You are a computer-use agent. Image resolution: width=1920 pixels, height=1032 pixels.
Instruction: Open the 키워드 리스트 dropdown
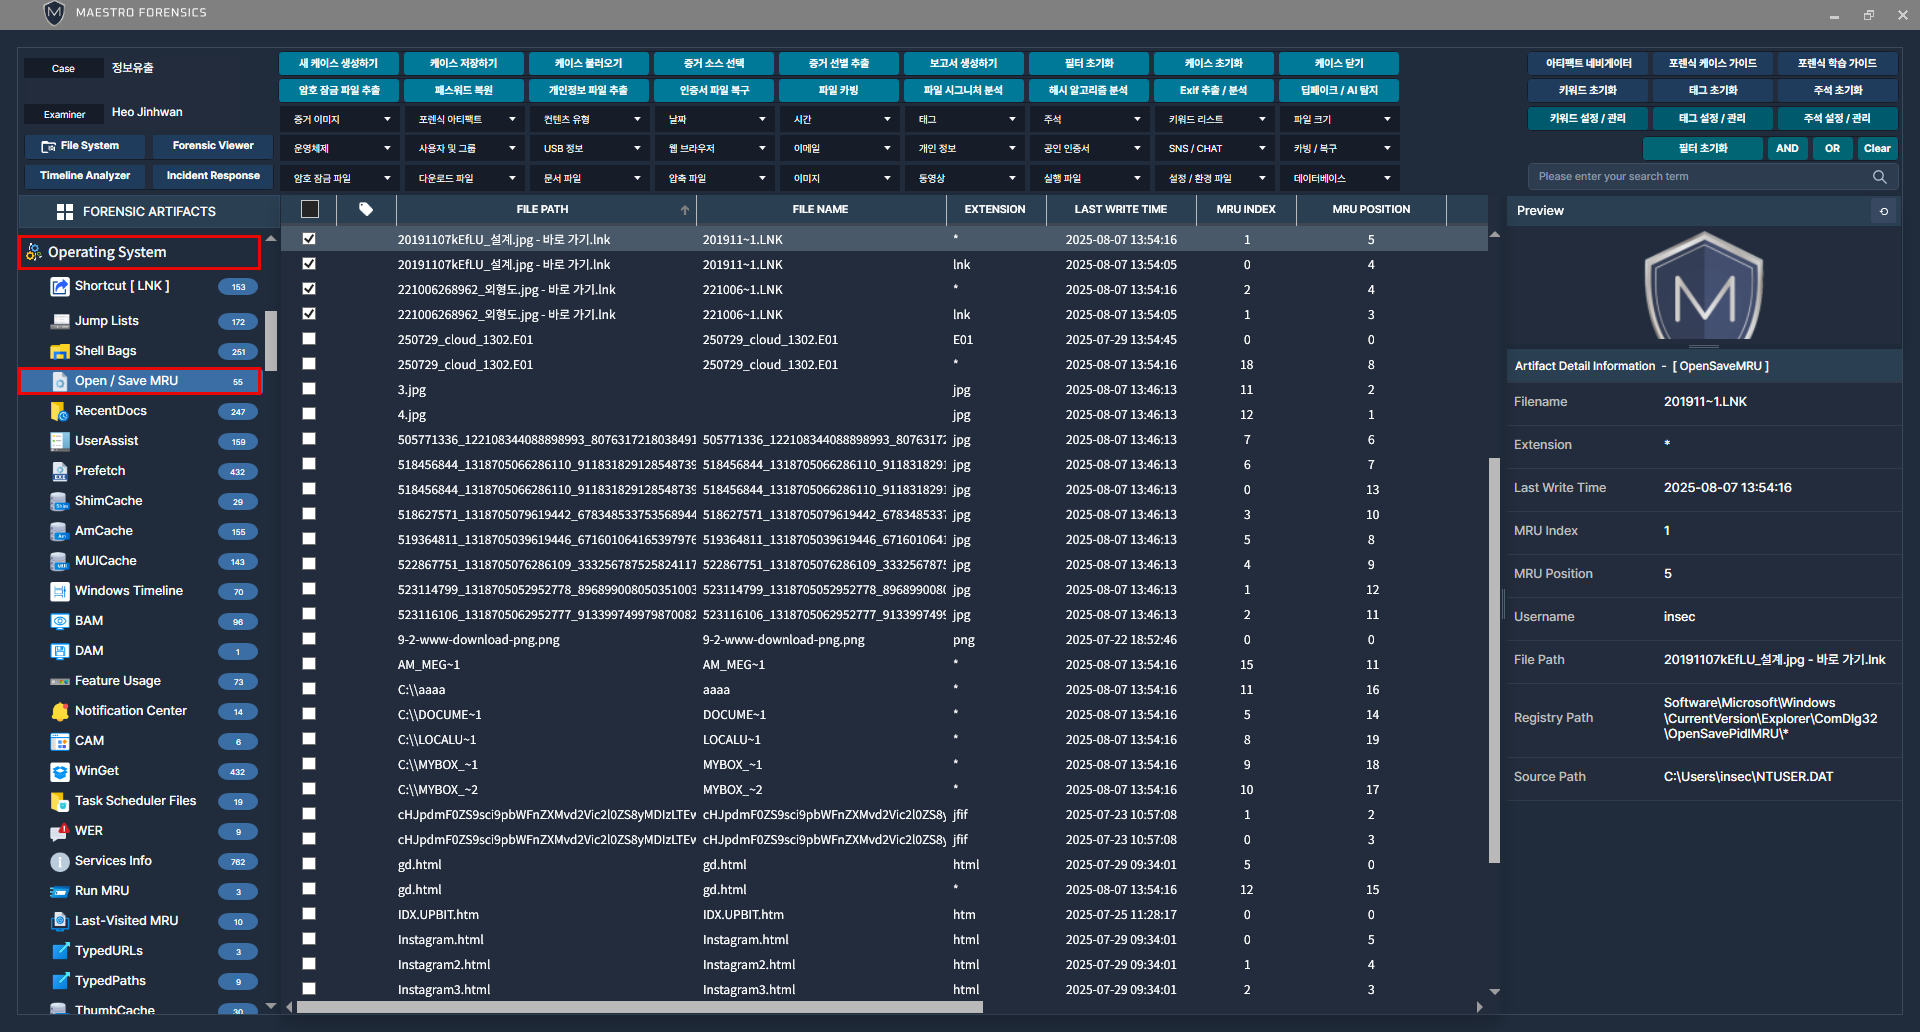pos(1215,120)
